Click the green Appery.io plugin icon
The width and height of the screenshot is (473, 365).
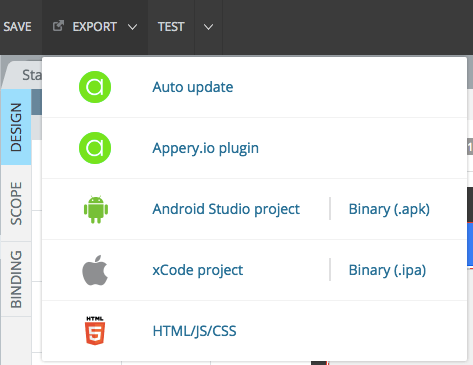coord(95,148)
